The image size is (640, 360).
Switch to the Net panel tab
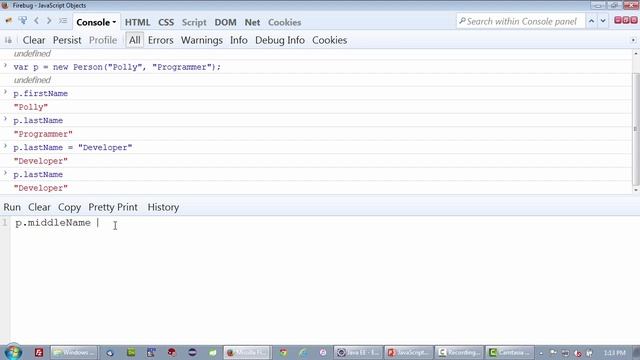pyautogui.click(x=252, y=22)
